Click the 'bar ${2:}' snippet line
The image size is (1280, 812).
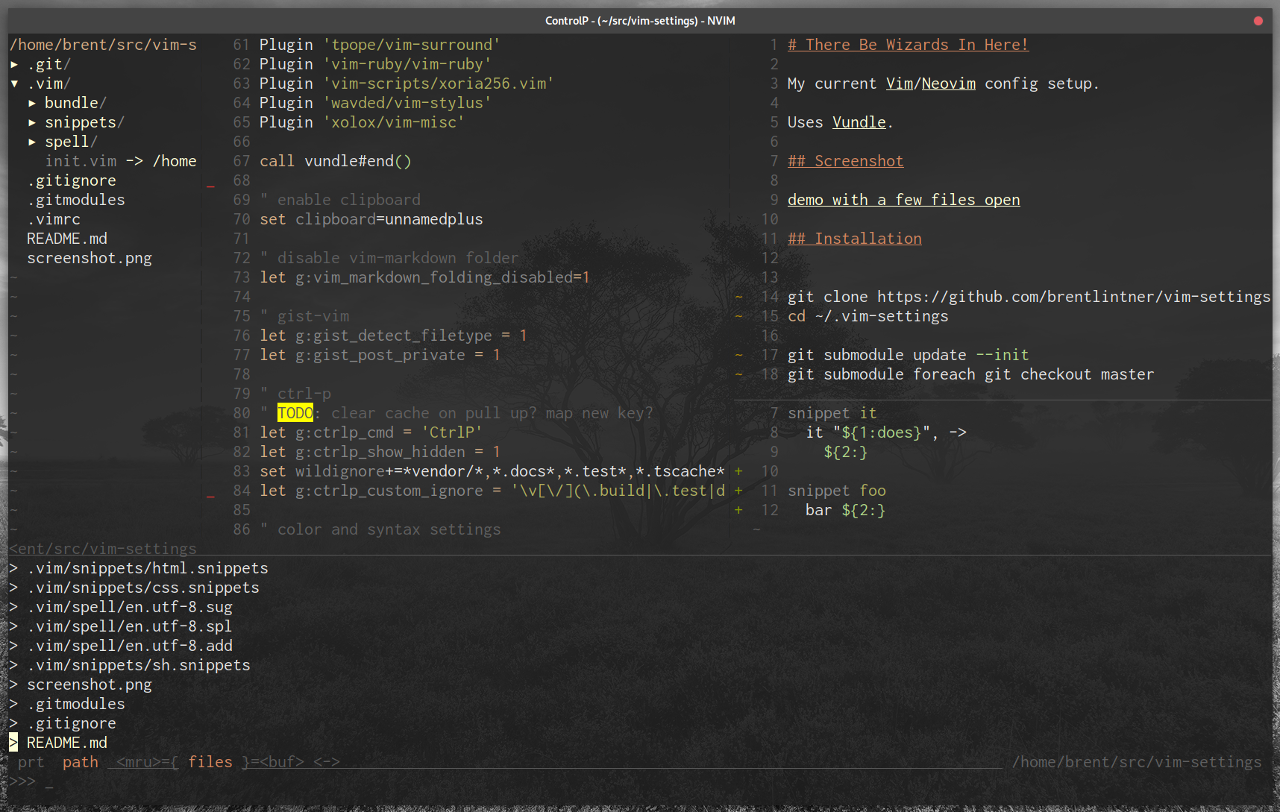pyautogui.click(x=845, y=510)
